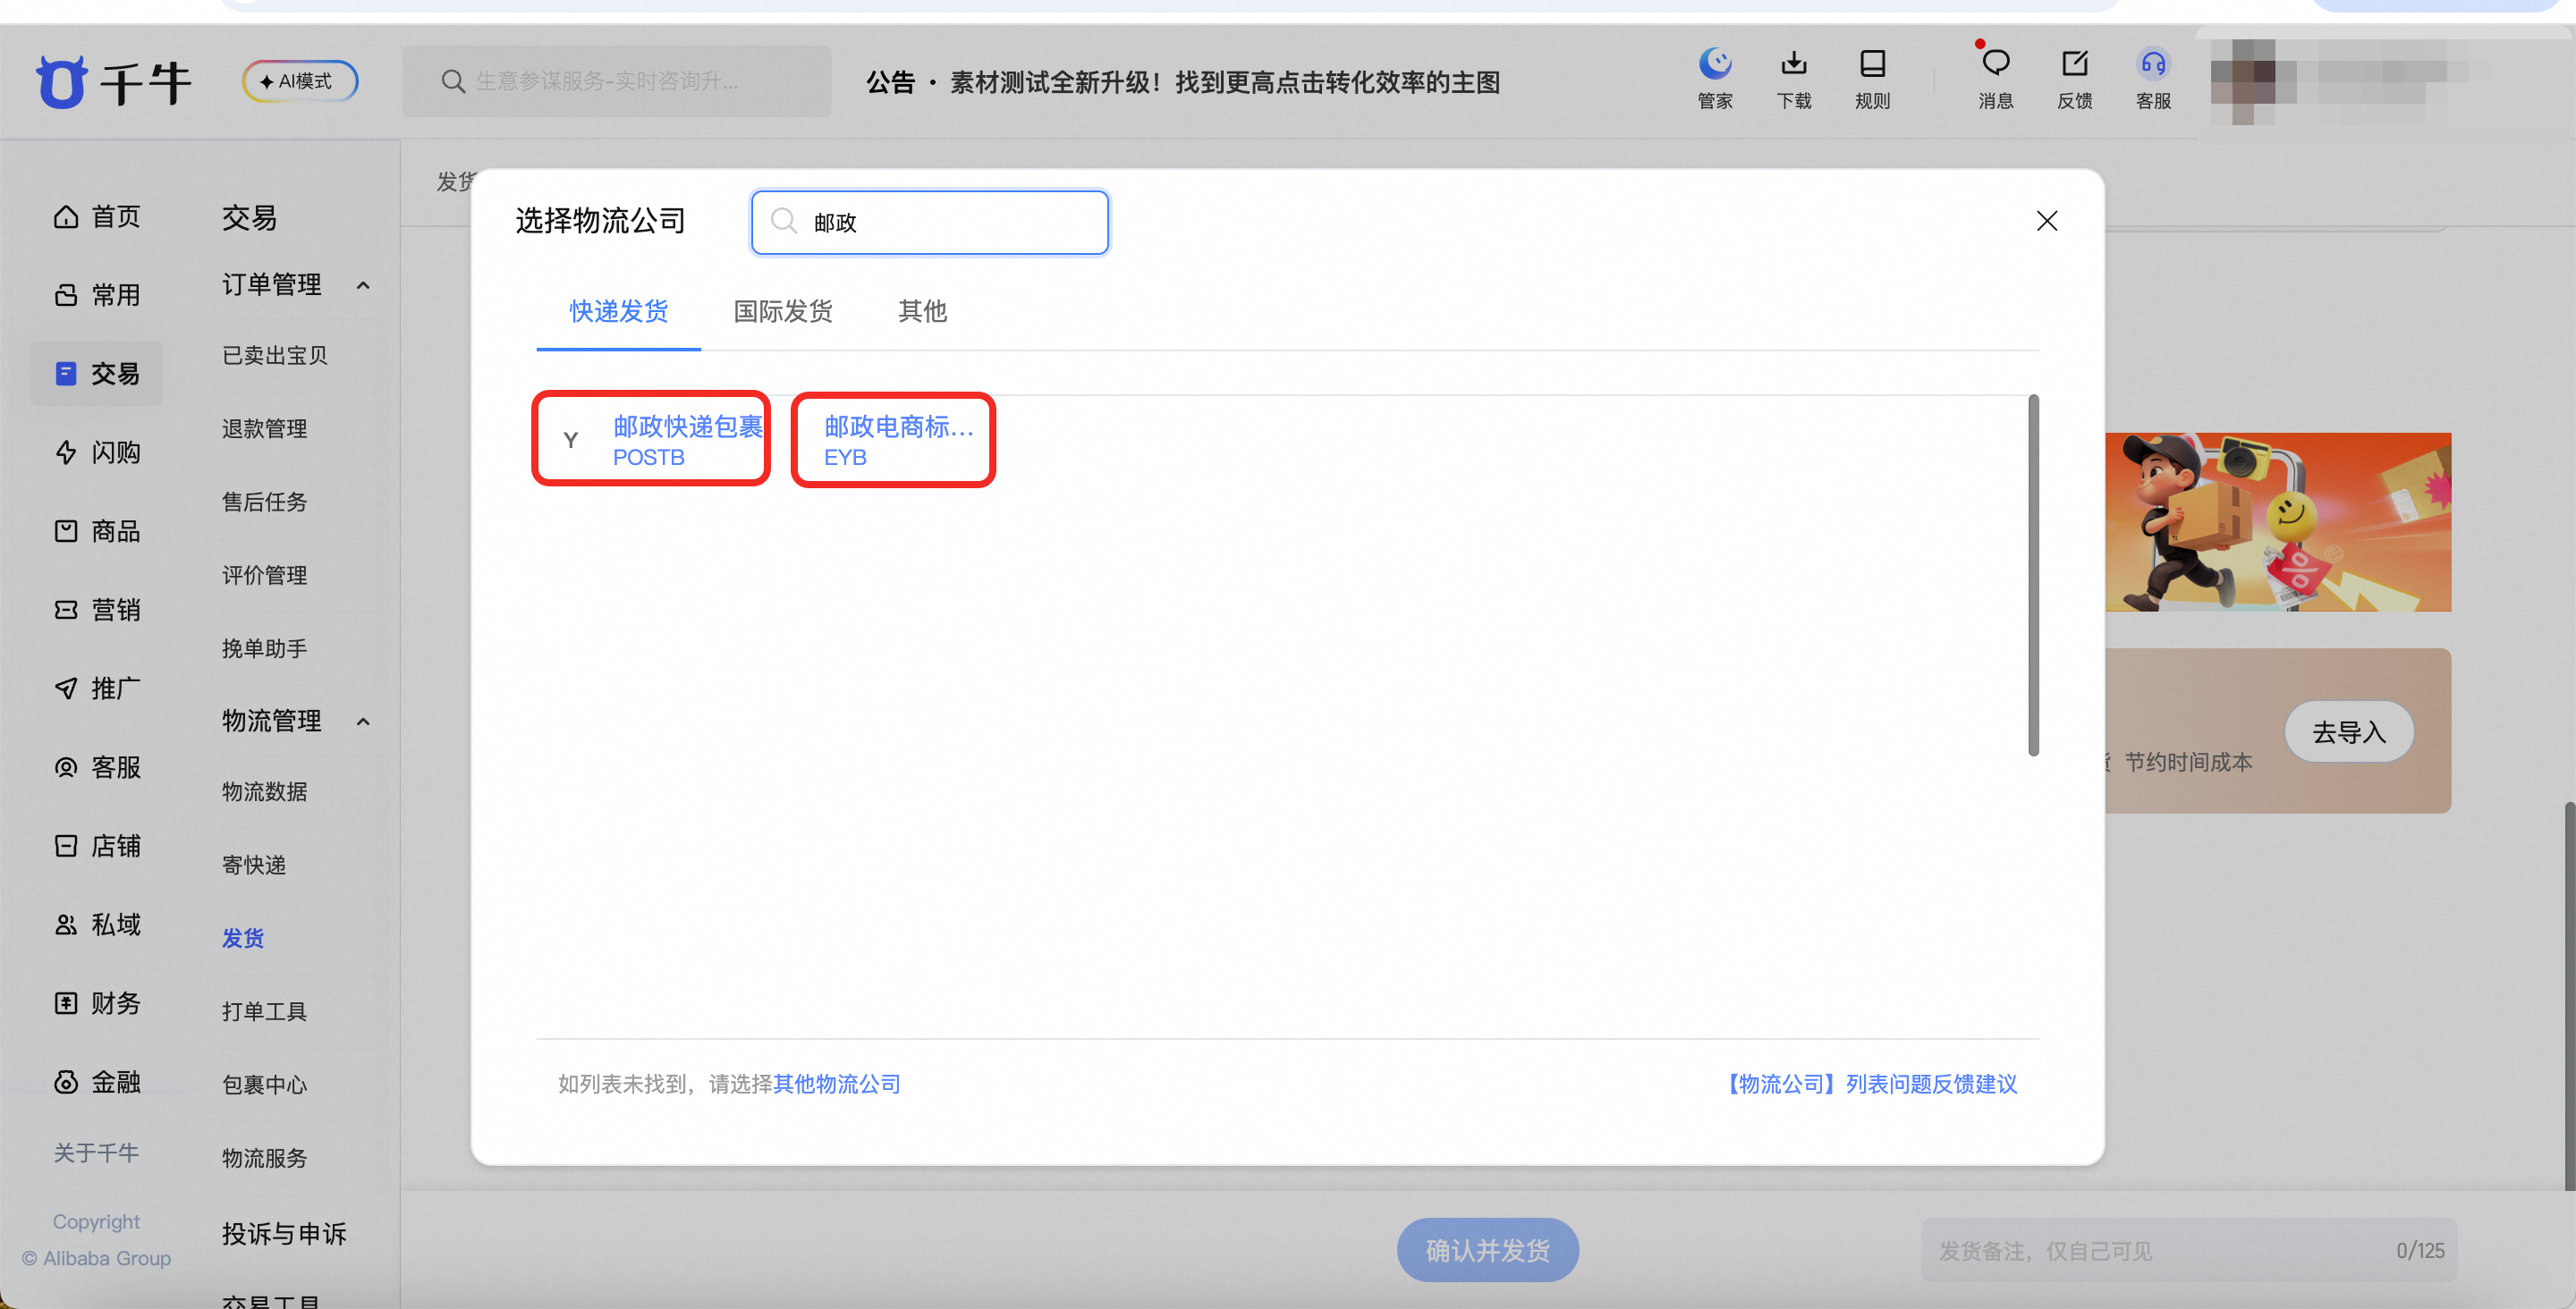This screenshot has height=1309, width=2576.
Task: Open 金融 in sidebar
Action: 97,1082
